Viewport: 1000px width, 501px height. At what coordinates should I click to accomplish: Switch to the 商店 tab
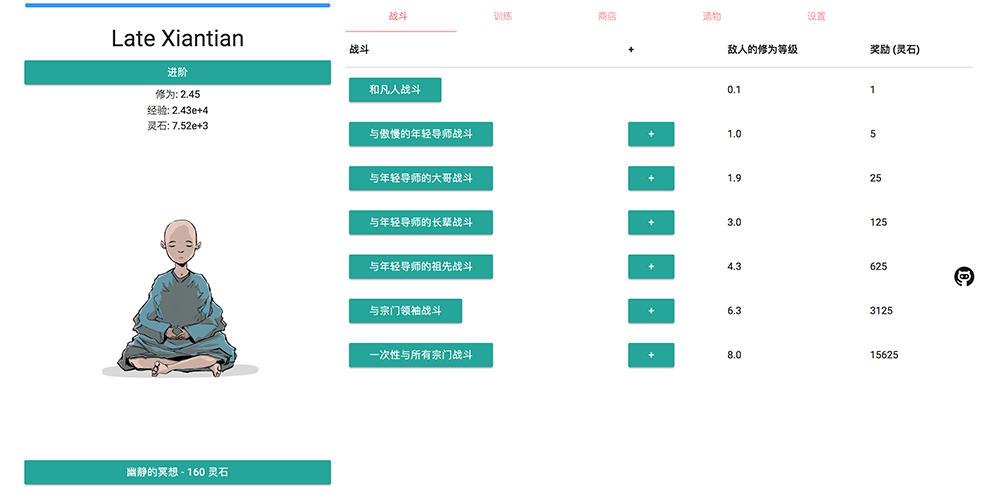click(607, 16)
